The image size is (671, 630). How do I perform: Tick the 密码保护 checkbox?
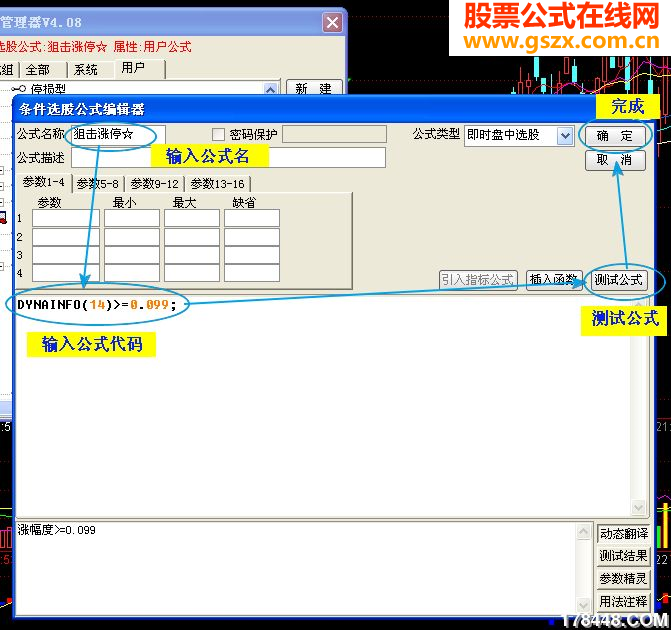[x=218, y=134]
